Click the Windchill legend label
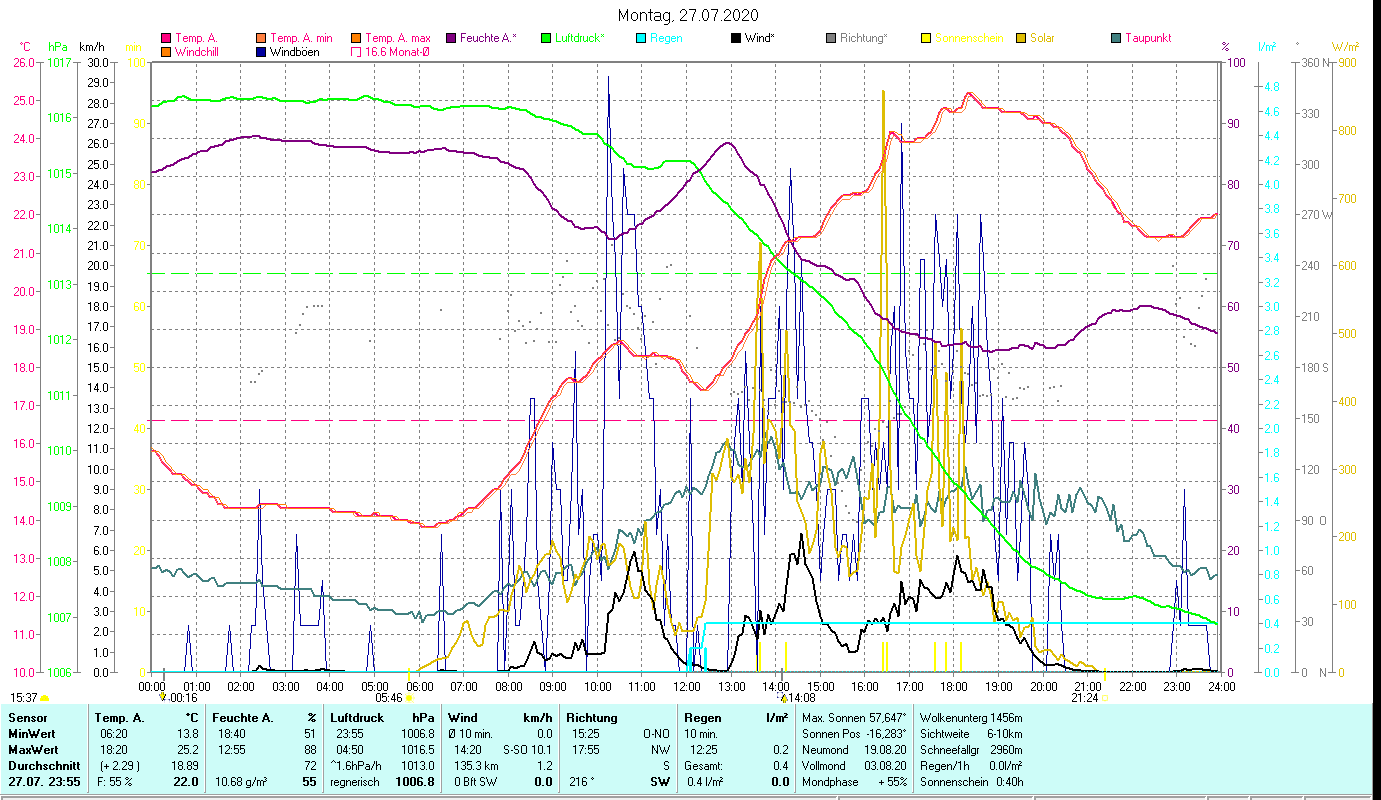Screen dimensions: 1381x800 click(x=197, y=51)
